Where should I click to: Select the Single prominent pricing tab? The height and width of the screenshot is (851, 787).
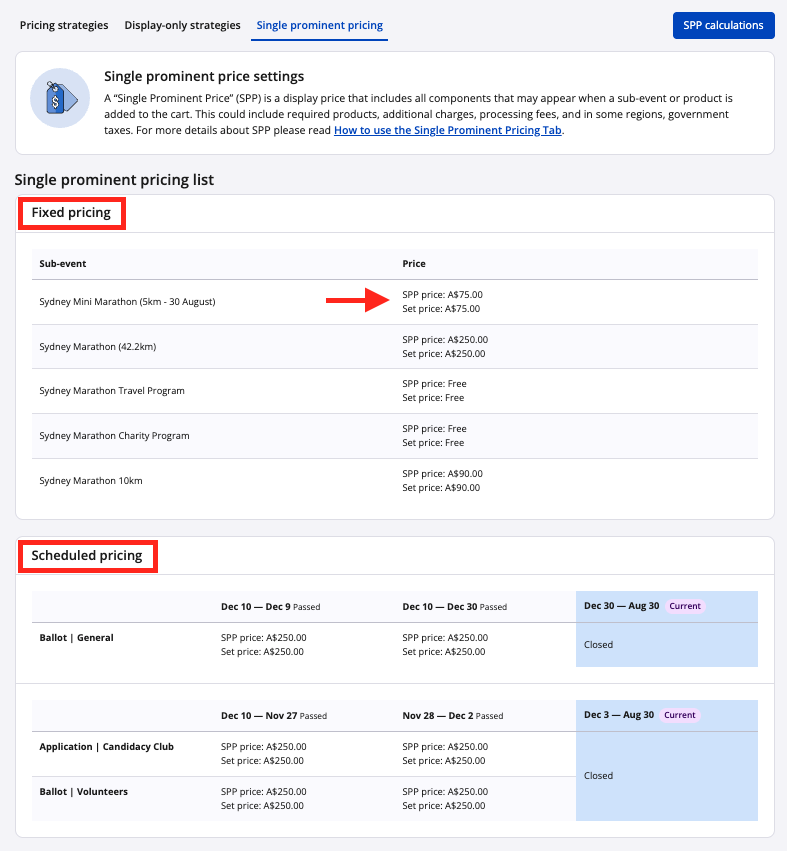click(x=319, y=25)
